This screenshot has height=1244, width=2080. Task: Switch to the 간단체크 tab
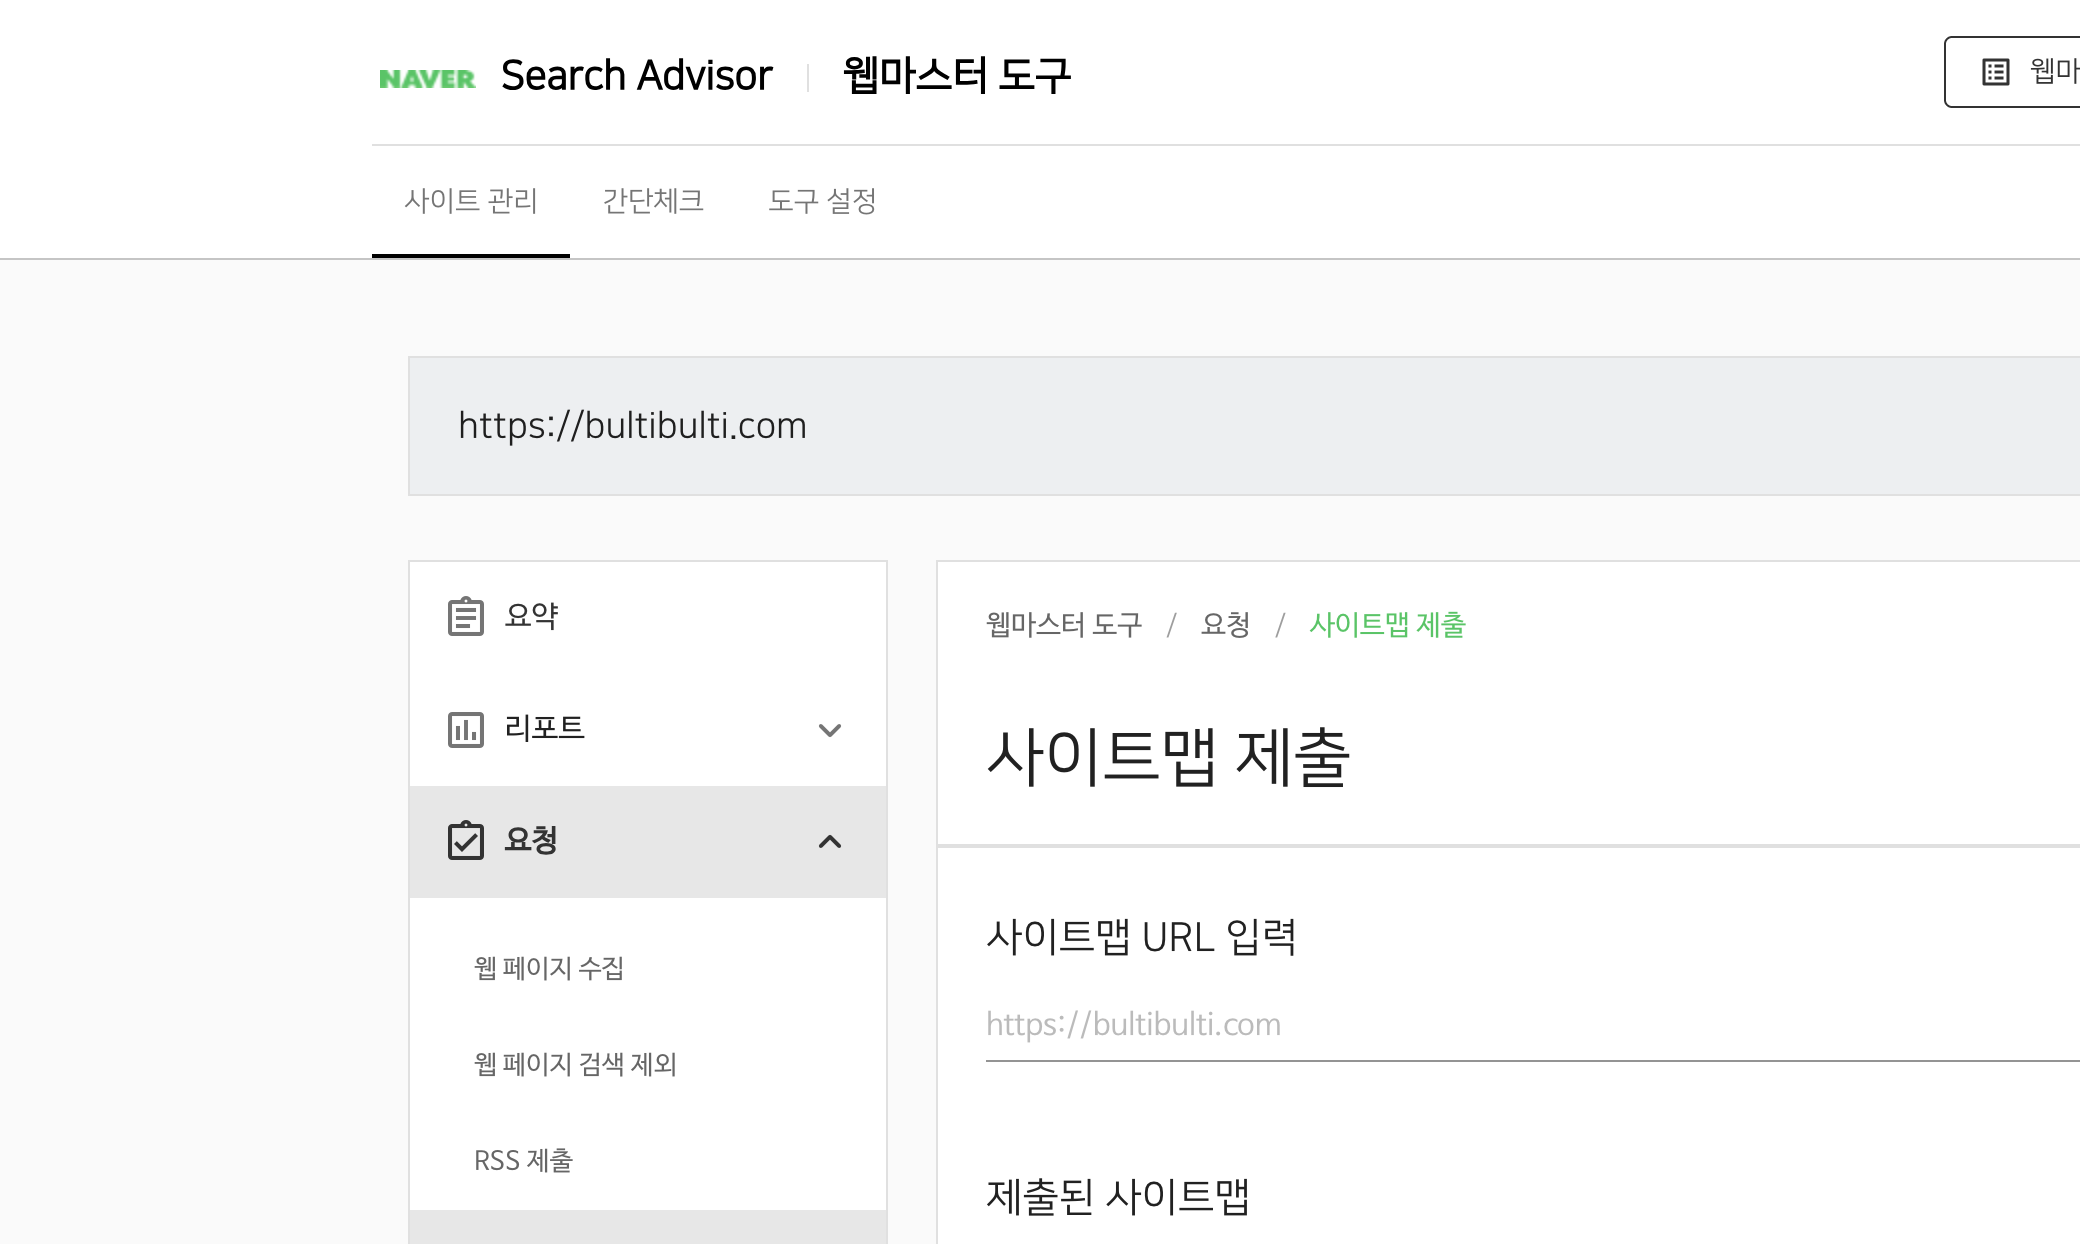pos(653,201)
